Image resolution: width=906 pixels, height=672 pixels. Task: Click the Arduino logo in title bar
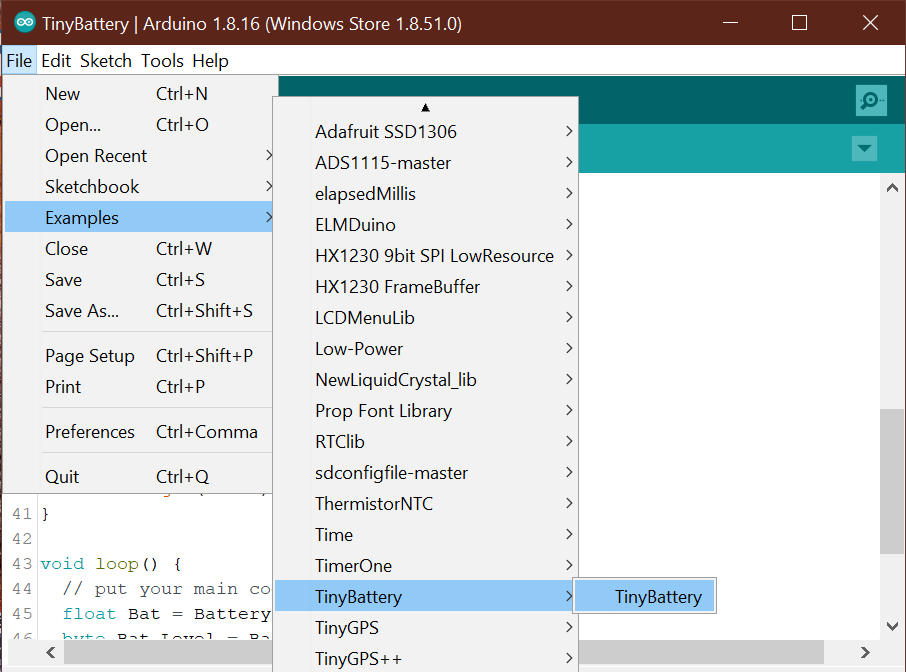click(x=24, y=23)
